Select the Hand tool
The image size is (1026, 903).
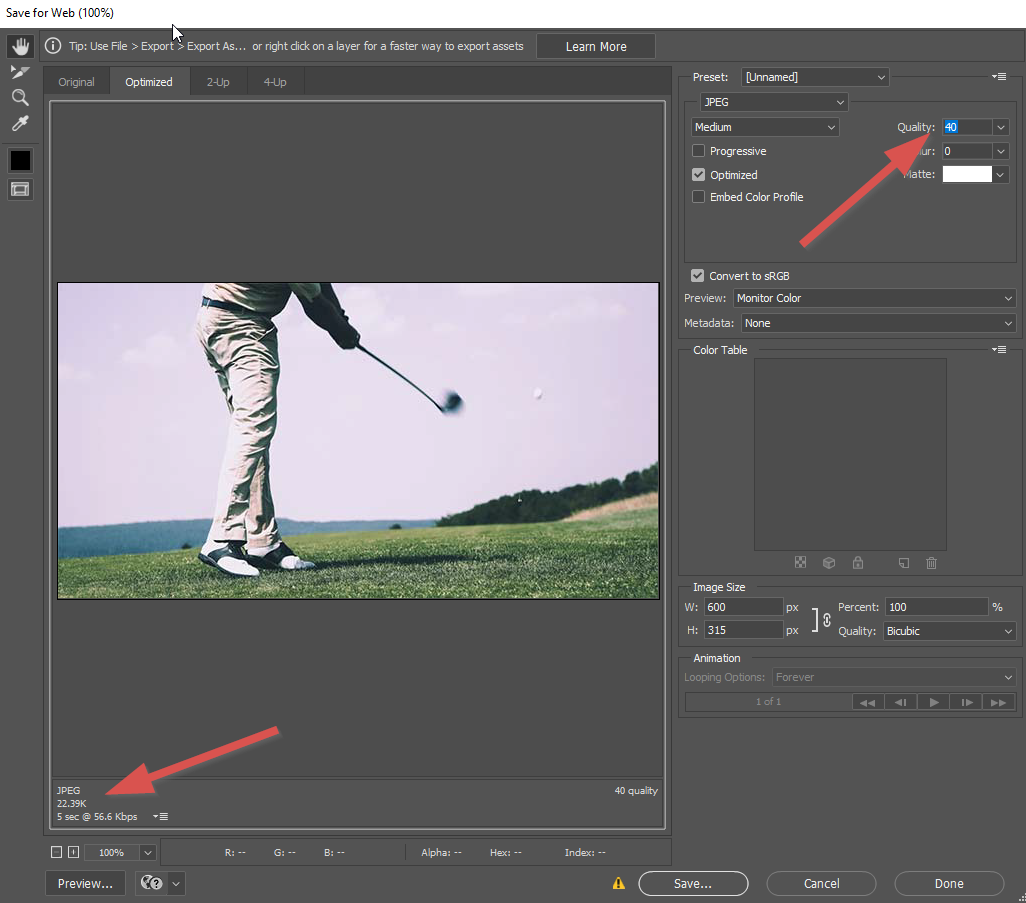coord(20,45)
